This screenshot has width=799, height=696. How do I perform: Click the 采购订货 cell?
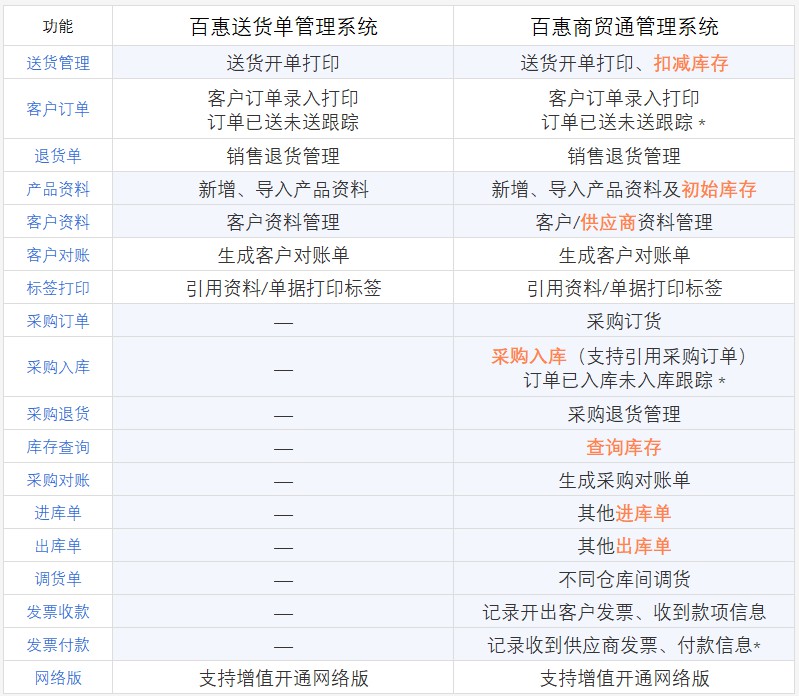pyautogui.click(x=624, y=322)
